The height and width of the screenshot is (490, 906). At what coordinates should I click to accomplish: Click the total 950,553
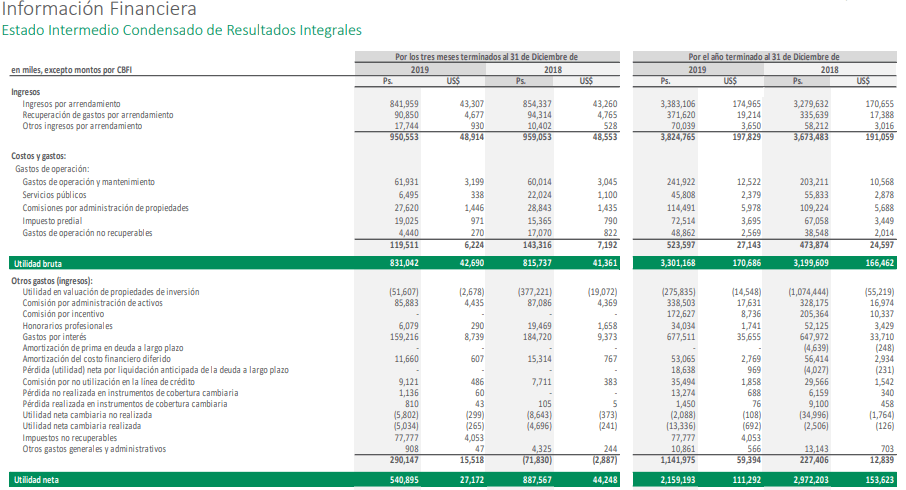pos(404,138)
